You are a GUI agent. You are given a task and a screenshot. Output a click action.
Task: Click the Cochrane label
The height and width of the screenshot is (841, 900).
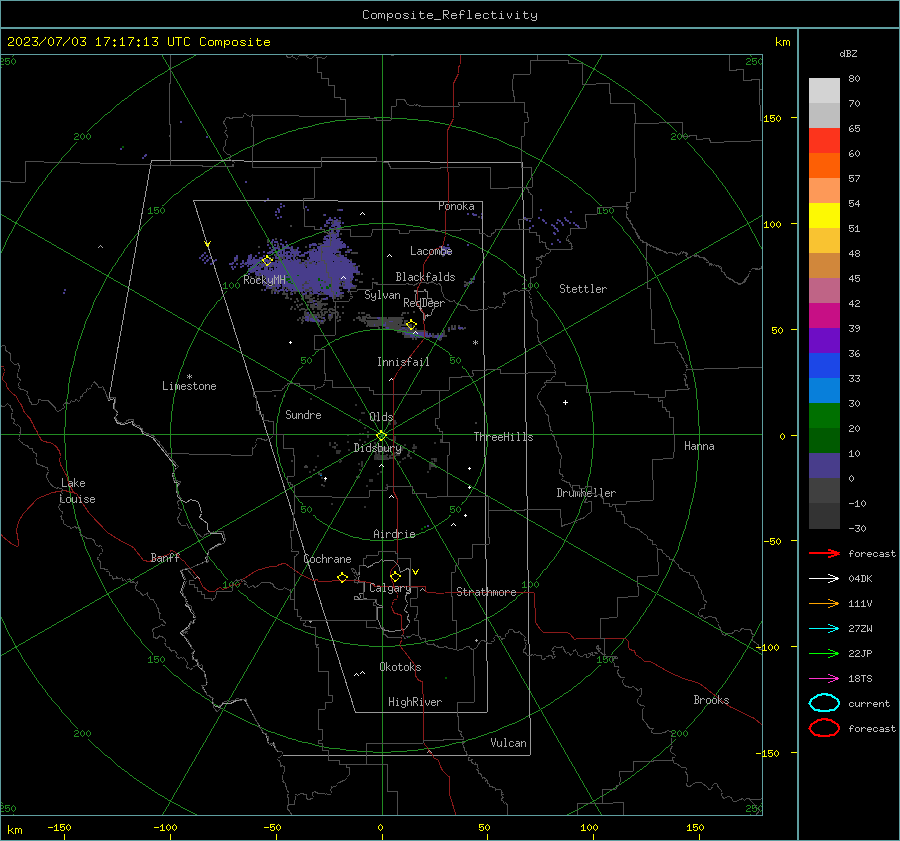[327, 559]
